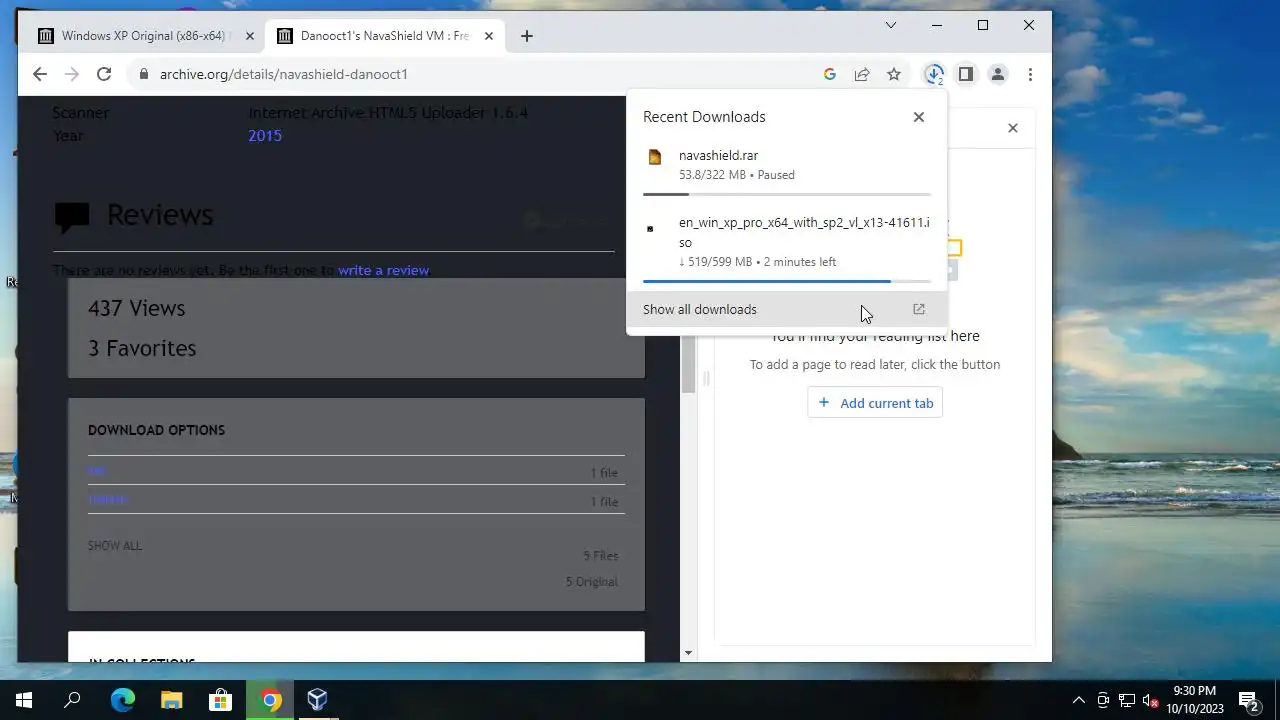This screenshot has width=1280, height=720.
Task: Click the Google icon in address bar
Action: click(829, 74)
